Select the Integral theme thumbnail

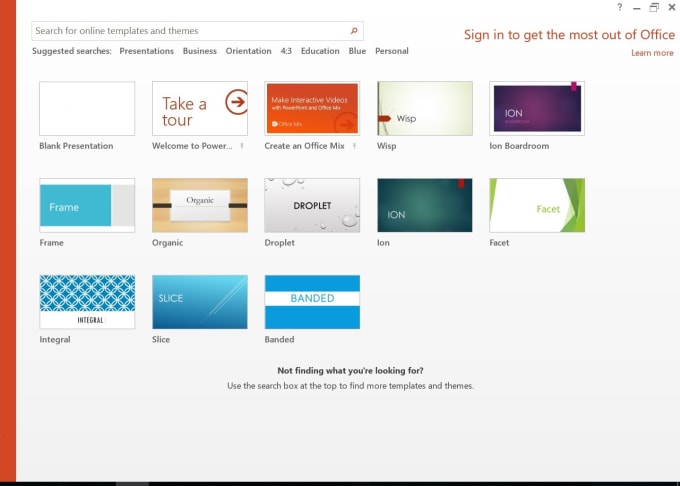tap(87, 302)
